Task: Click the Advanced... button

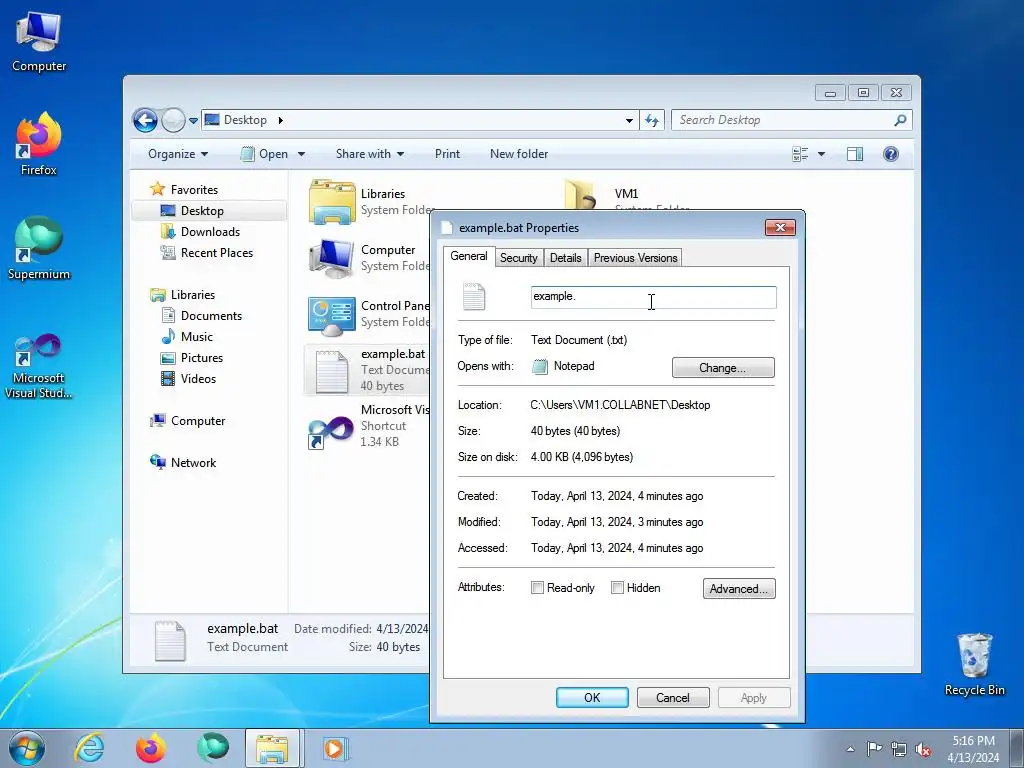Action: point(739,589)
